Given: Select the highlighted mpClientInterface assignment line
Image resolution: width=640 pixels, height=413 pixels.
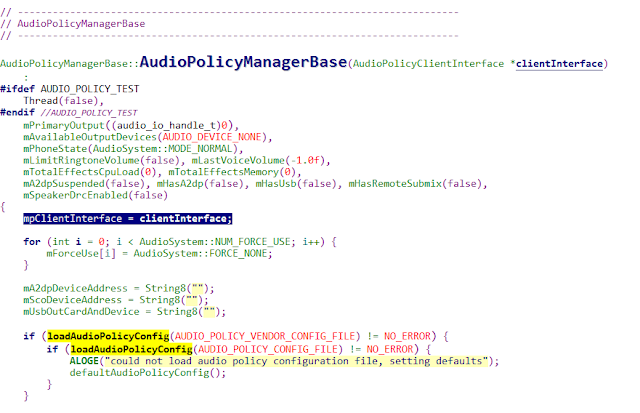Looking at the screenshot, I should [128, 219].
